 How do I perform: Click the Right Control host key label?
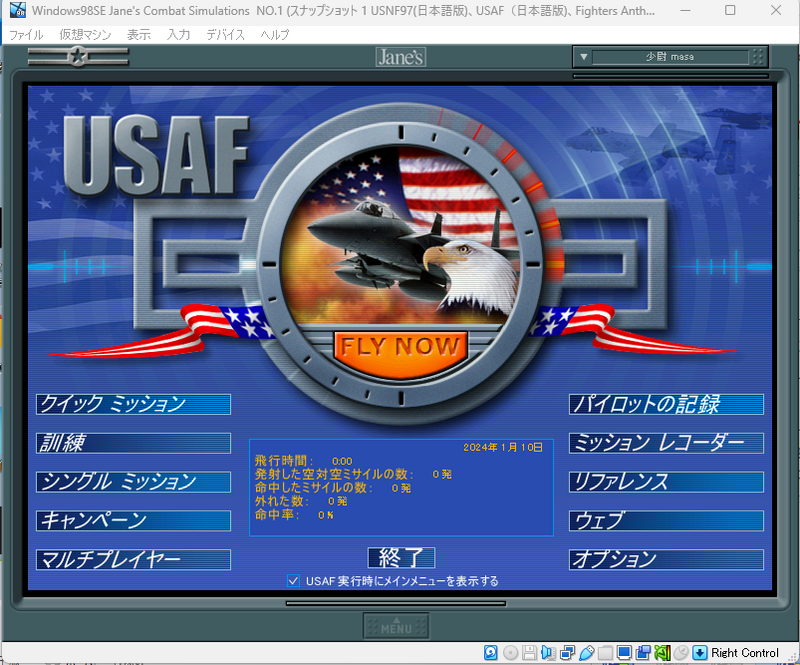click(x=745, y=653)
